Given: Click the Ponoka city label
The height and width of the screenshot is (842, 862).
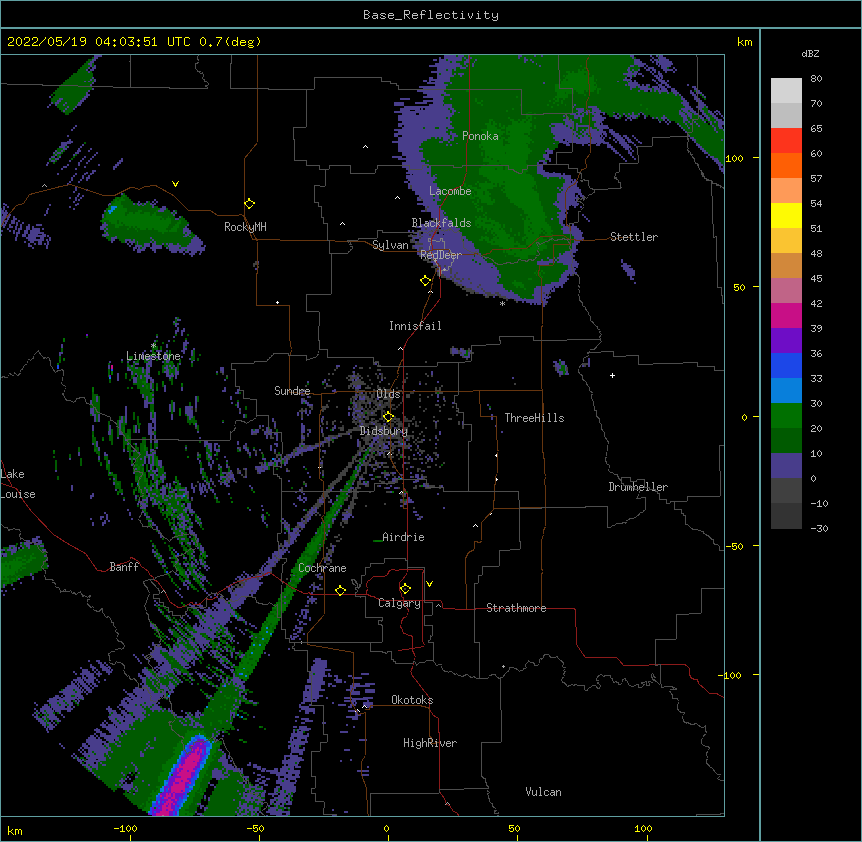Looking at the screenshot, I should 480,136.
